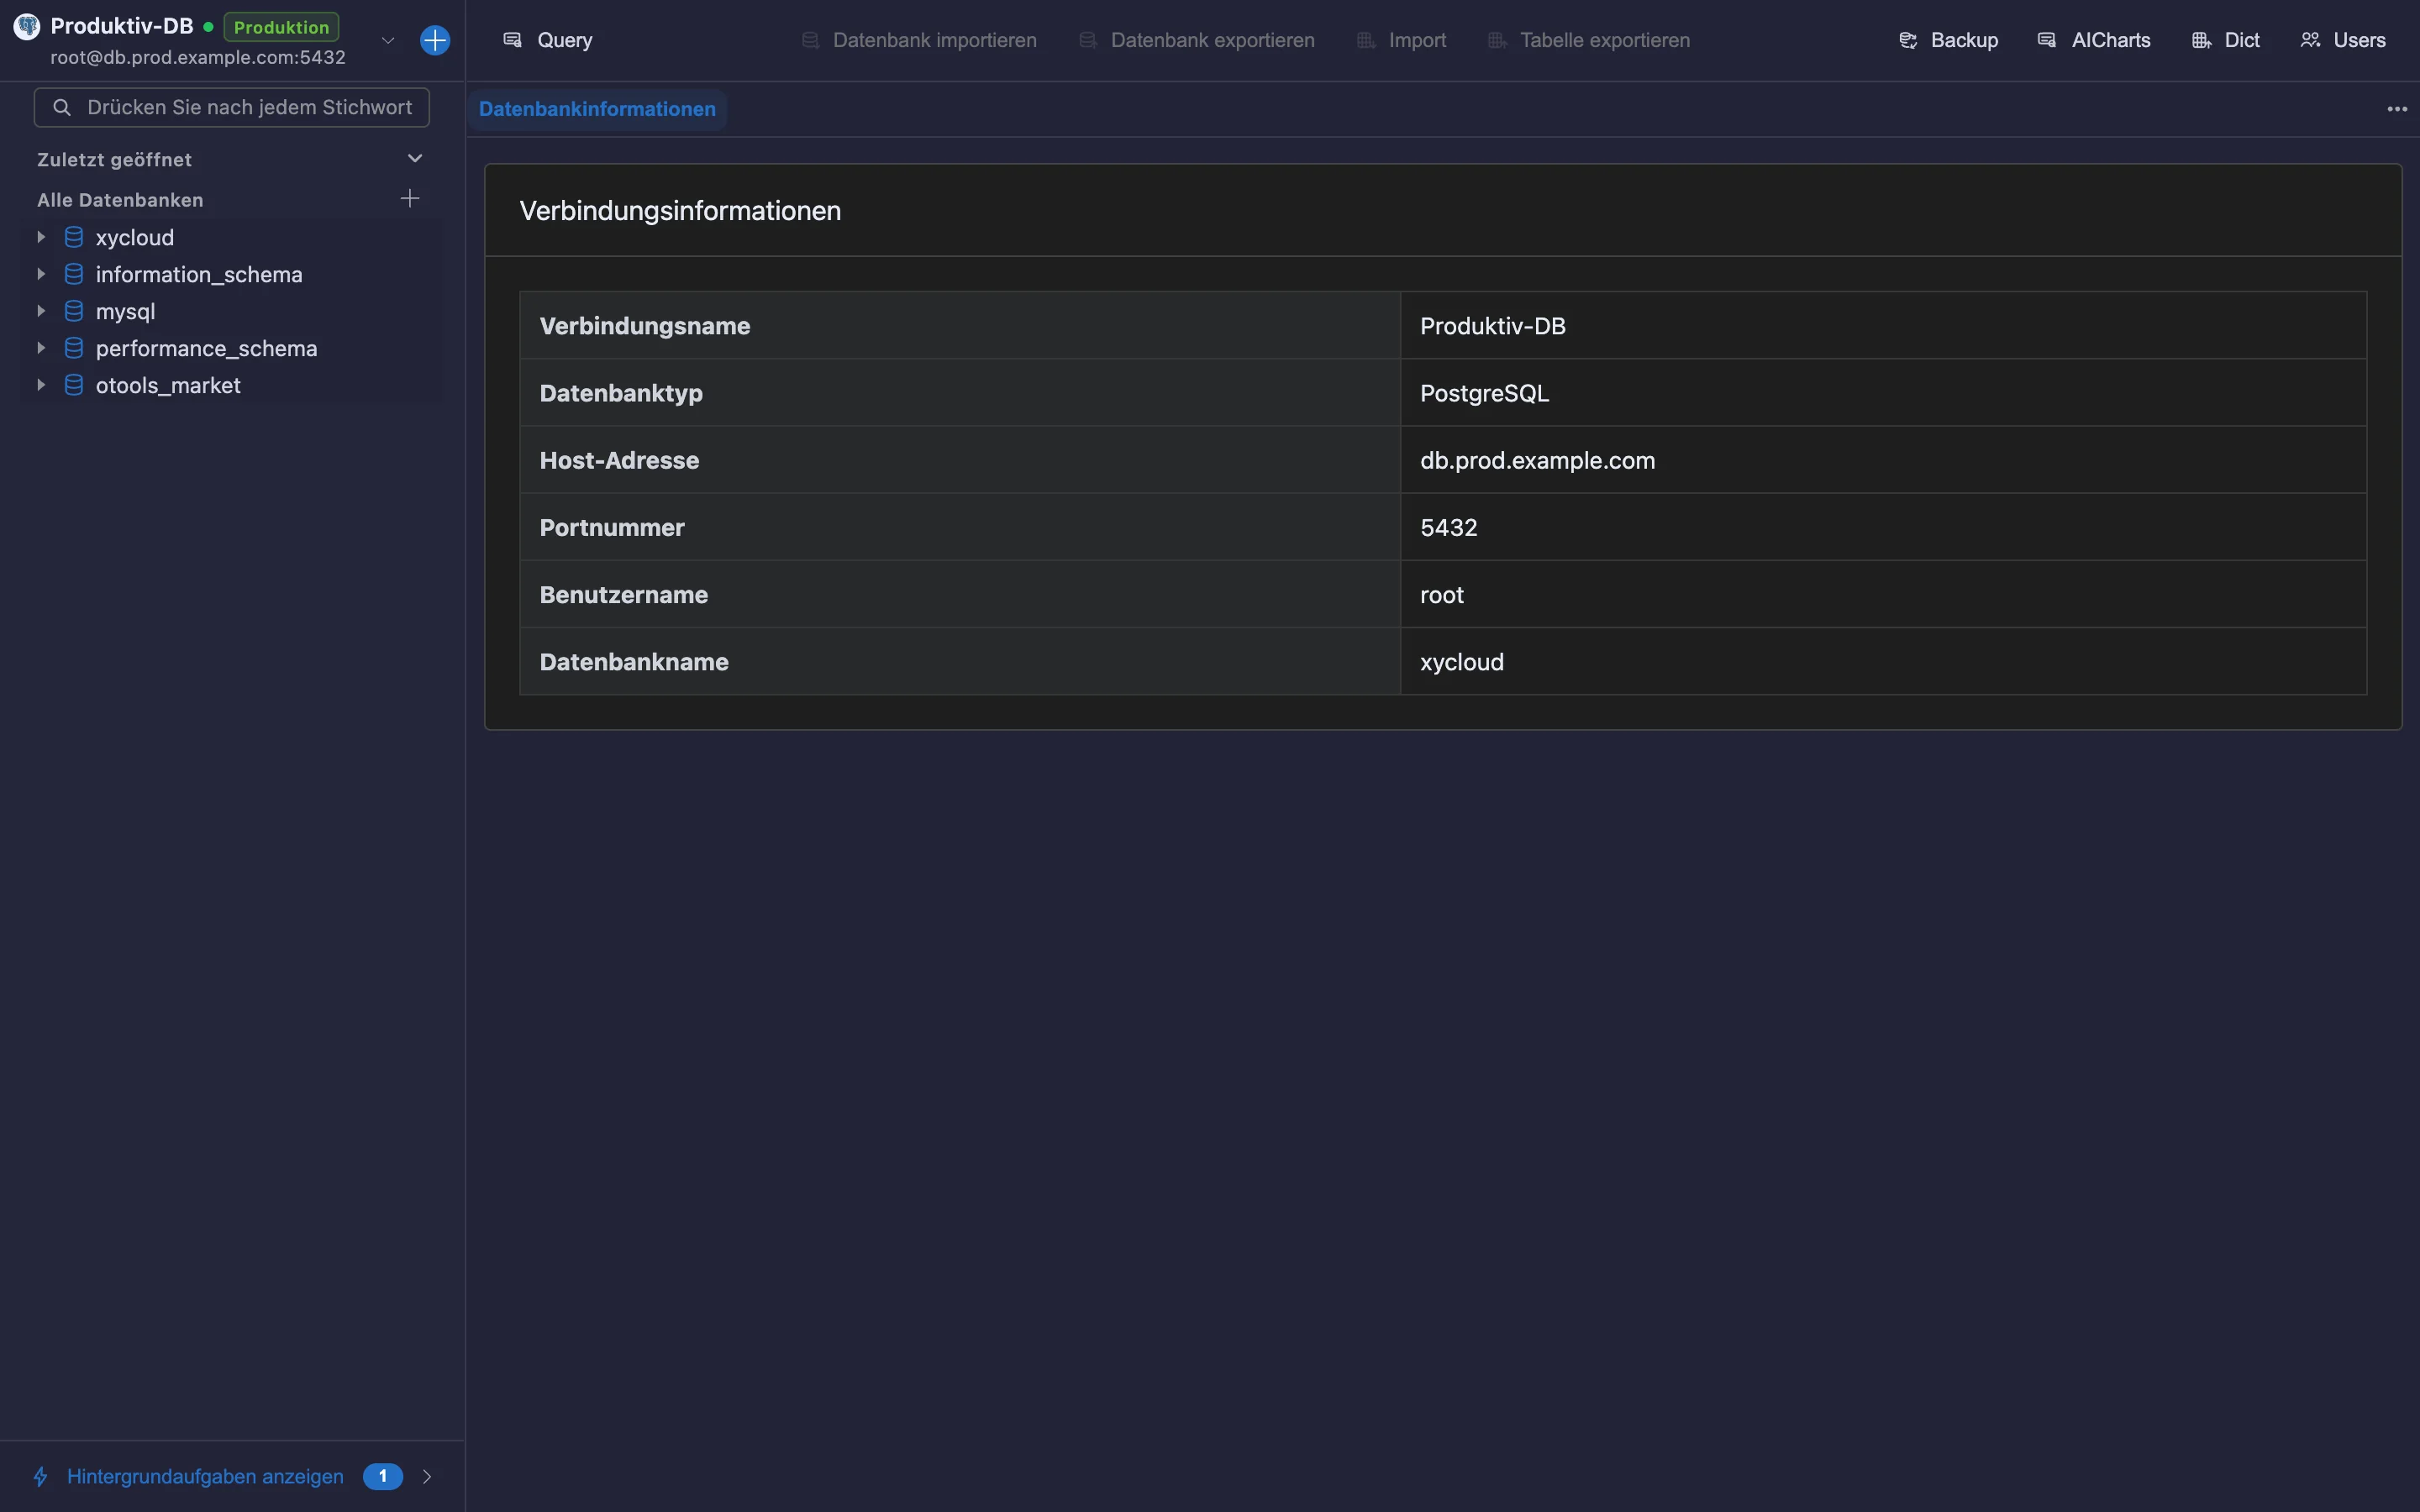
Task: Select the mysql database icon
Action: (x=74, y=311)
